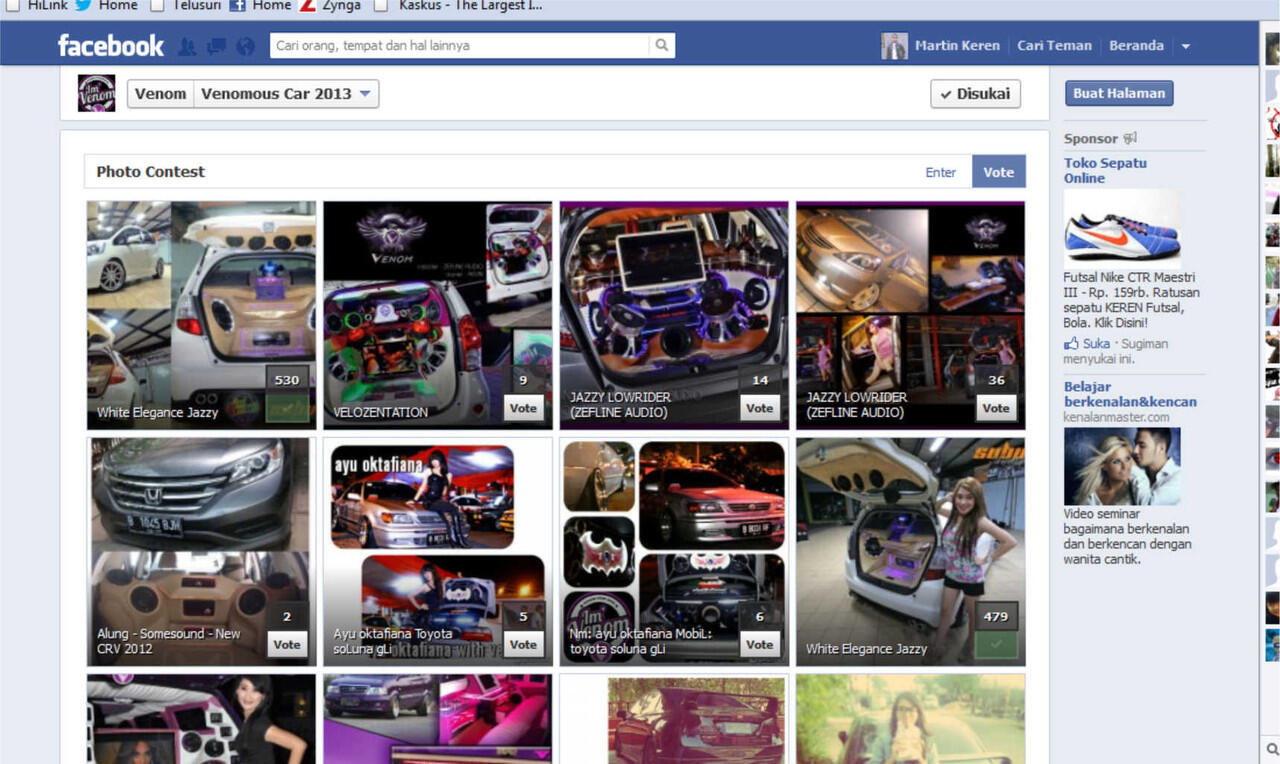
Task: Click the voted checkmark on 479-vote entry
Action: (x=996, y=645)
